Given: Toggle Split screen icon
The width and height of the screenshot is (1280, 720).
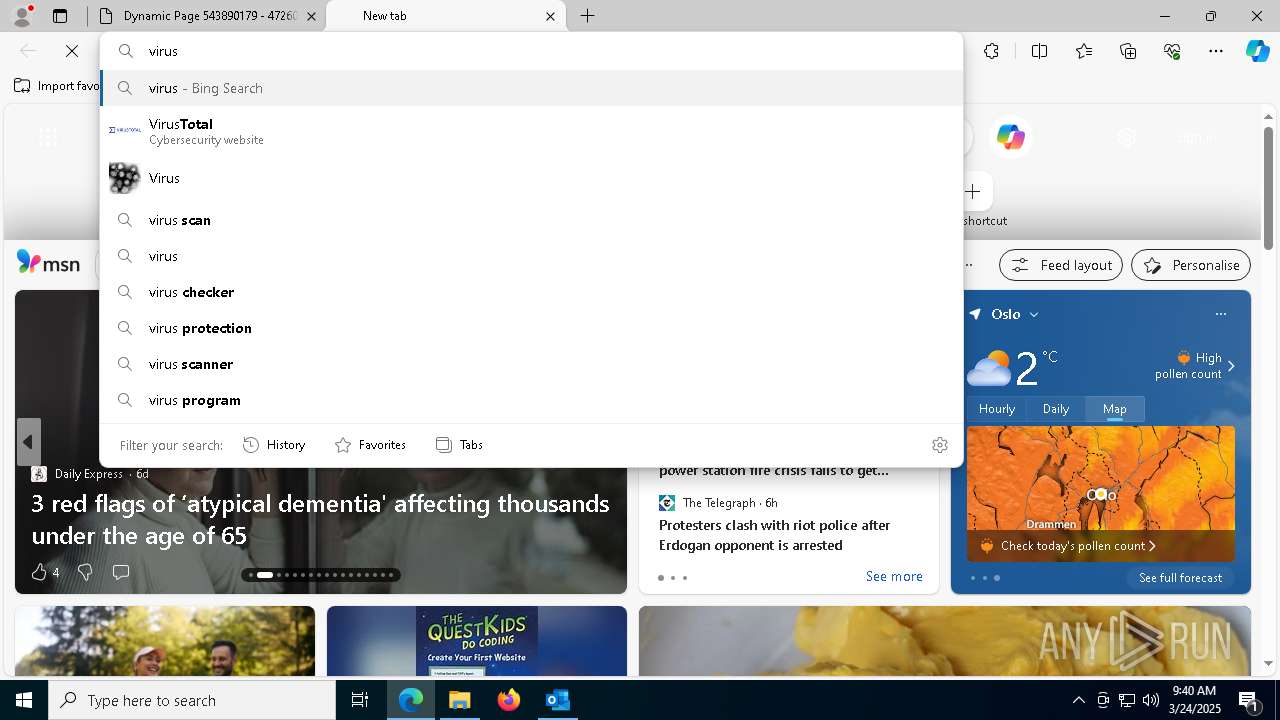Looking at the screenshot, I should click(x=1039, y=51).
